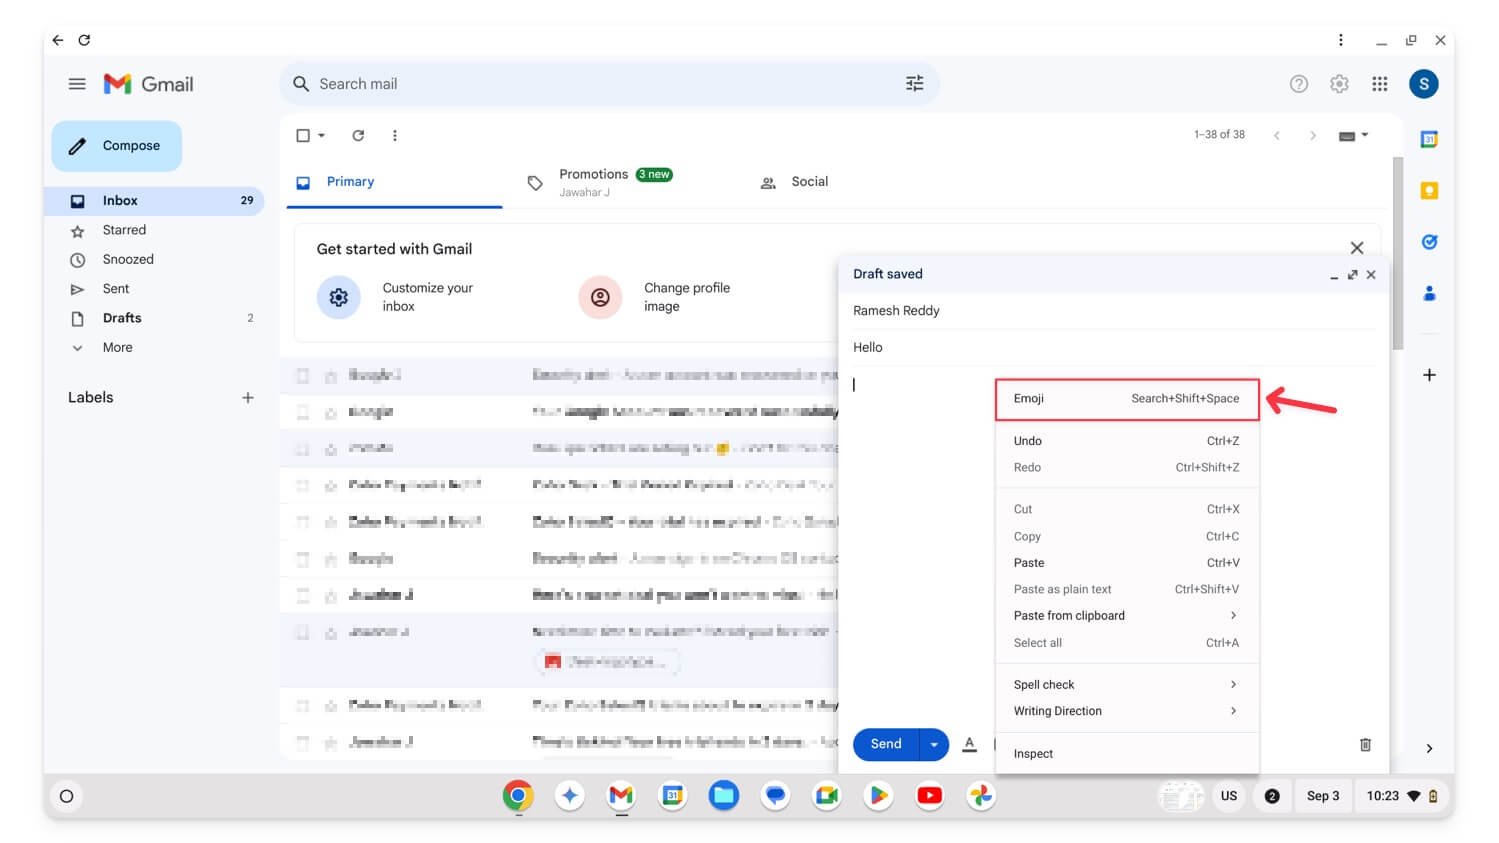
Task: Click the Send button
Action: click(x=886, y=744)
